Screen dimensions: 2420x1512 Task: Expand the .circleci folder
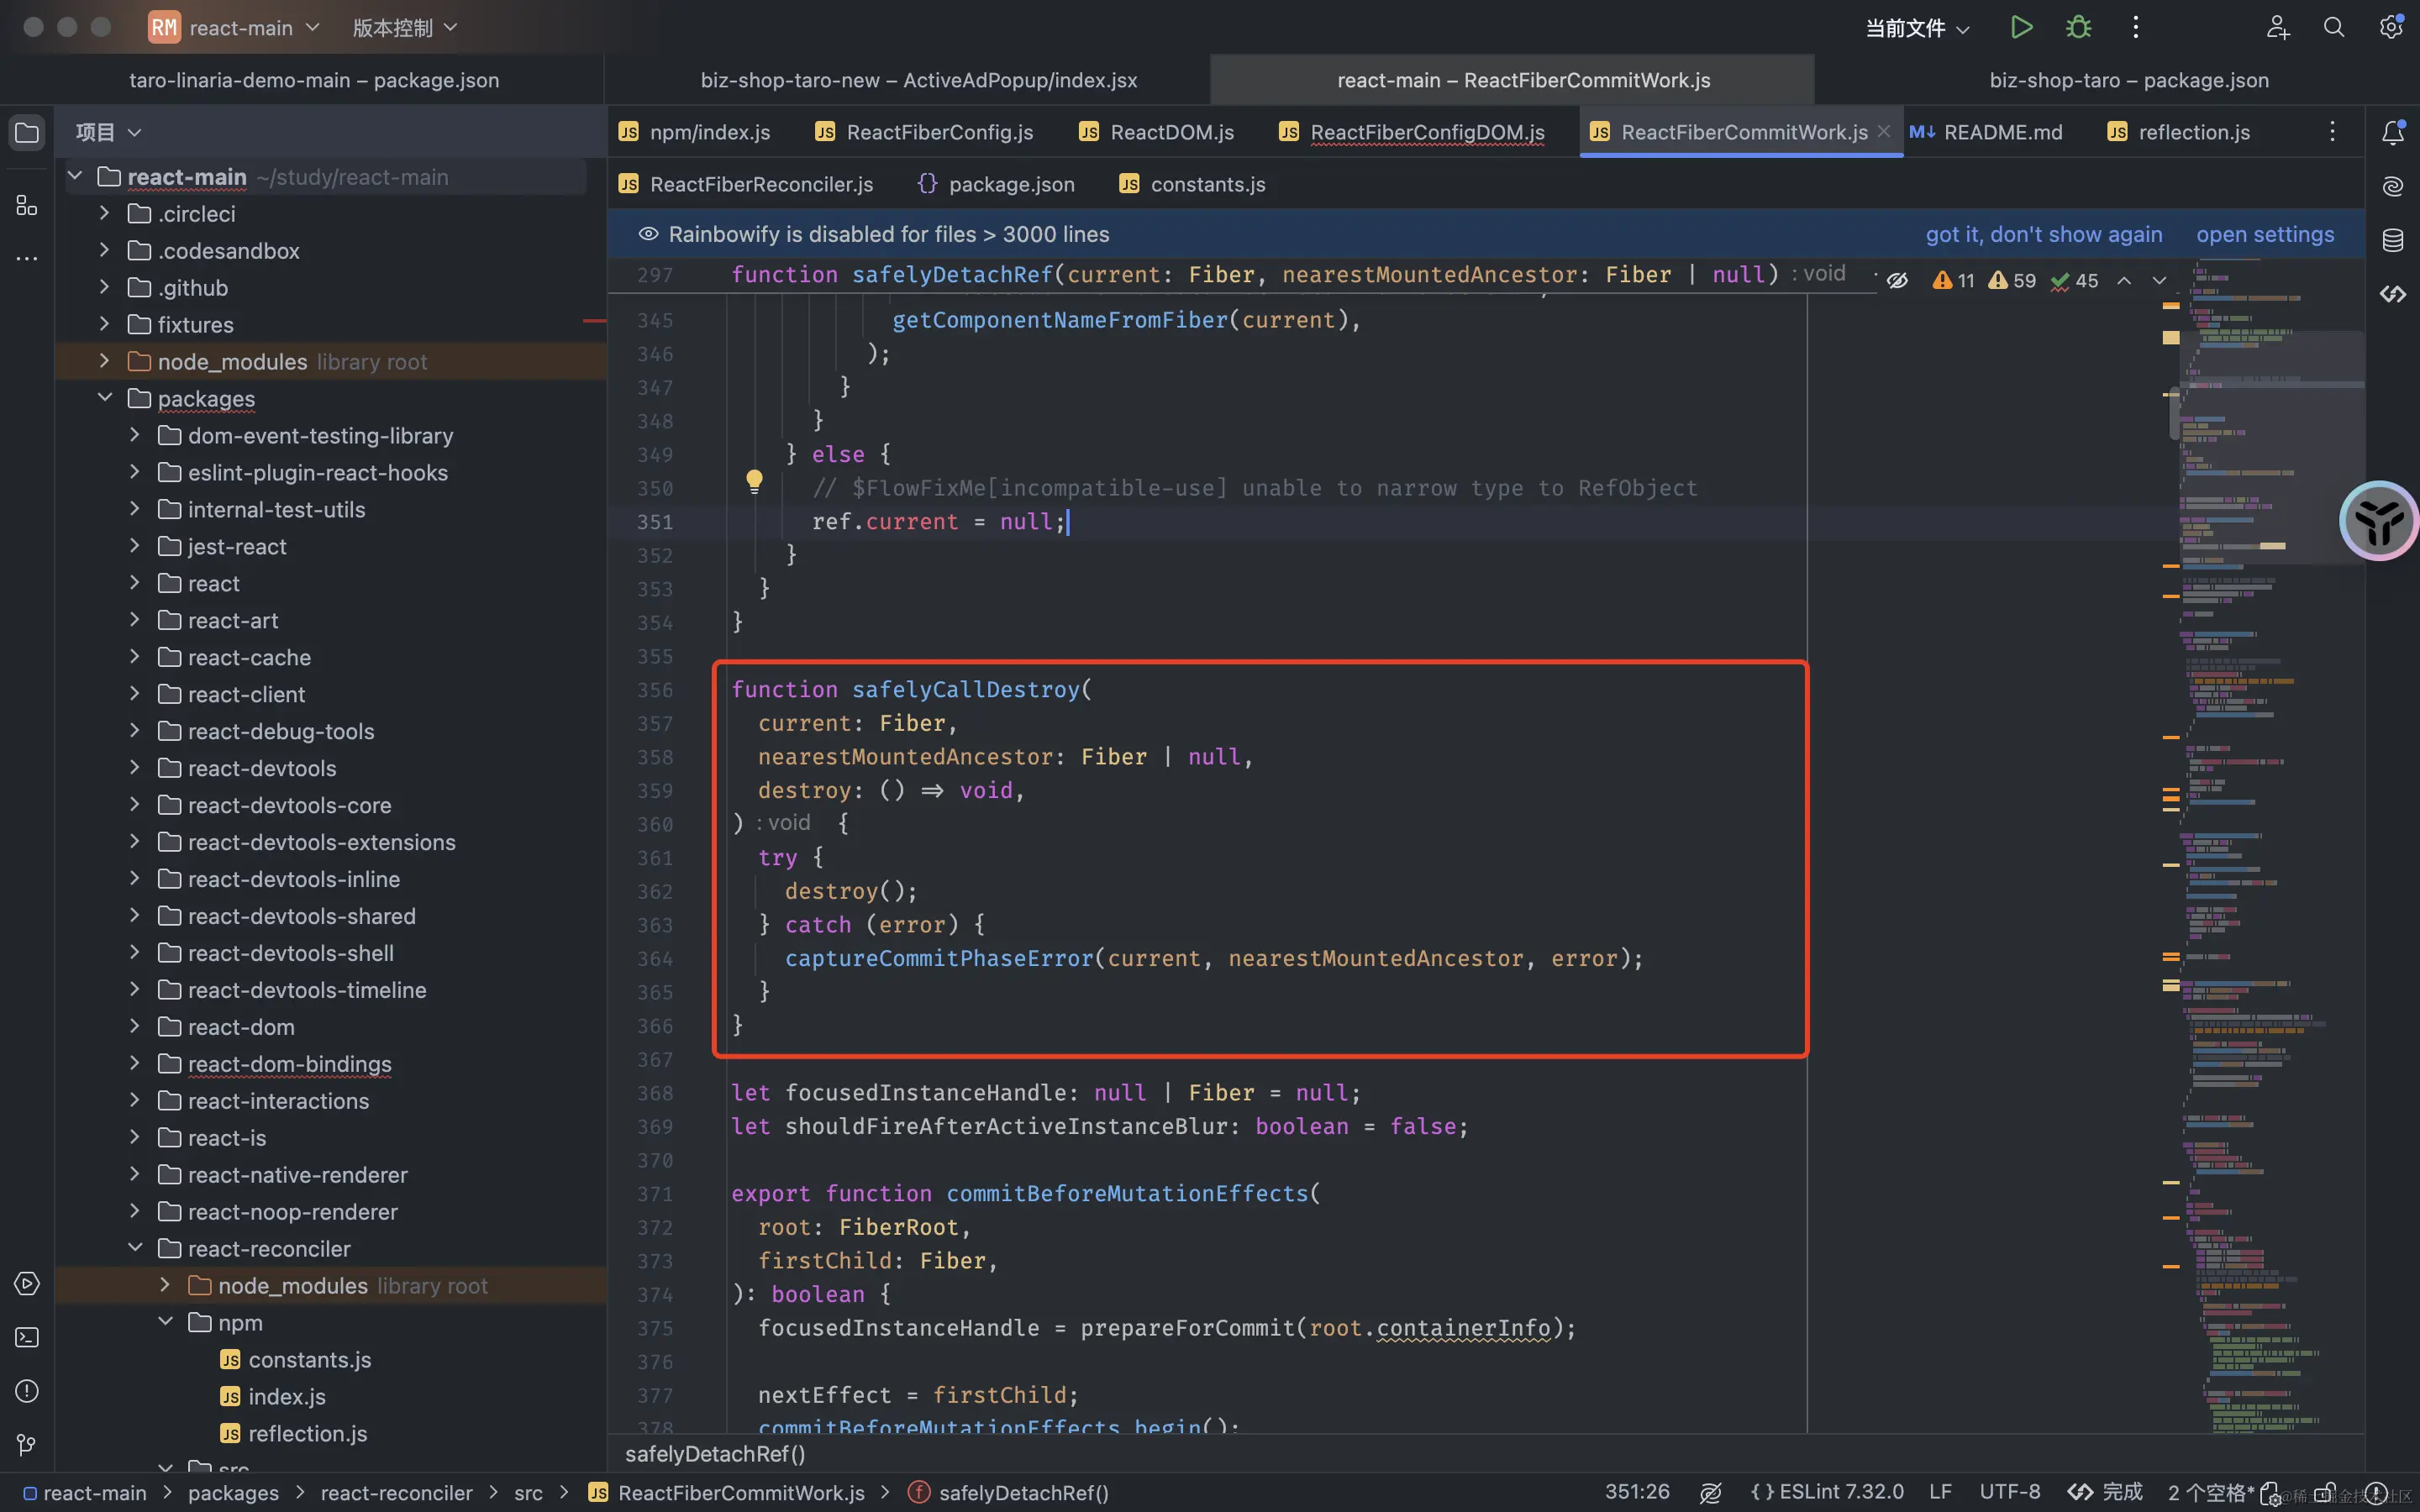click(x=104, y=213)
